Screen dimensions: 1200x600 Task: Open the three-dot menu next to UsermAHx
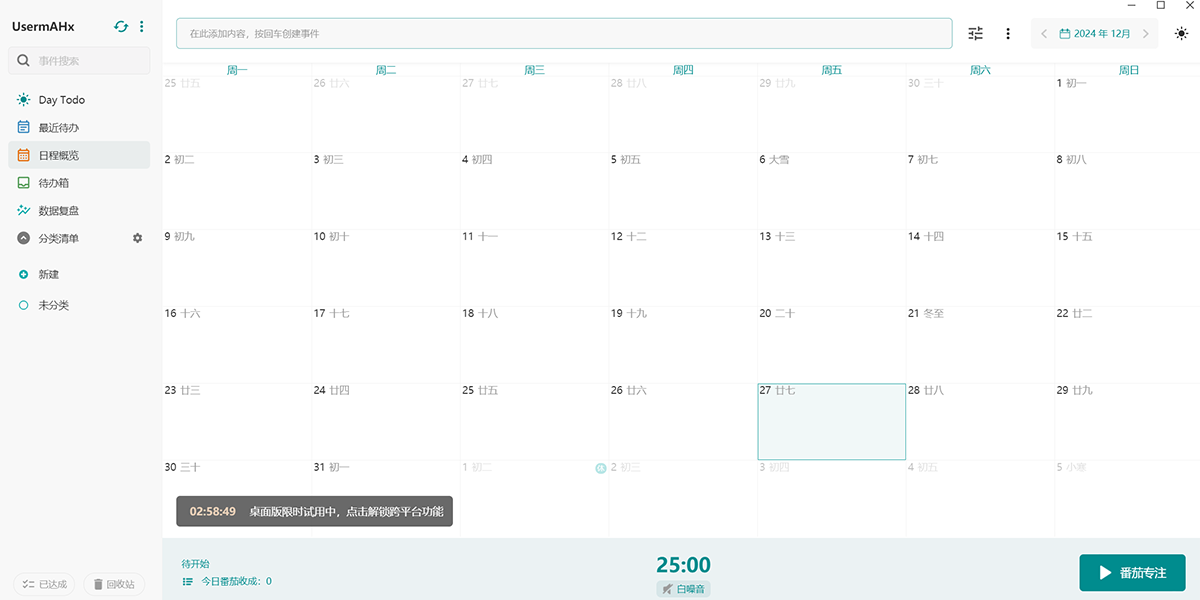pos(141,27)
